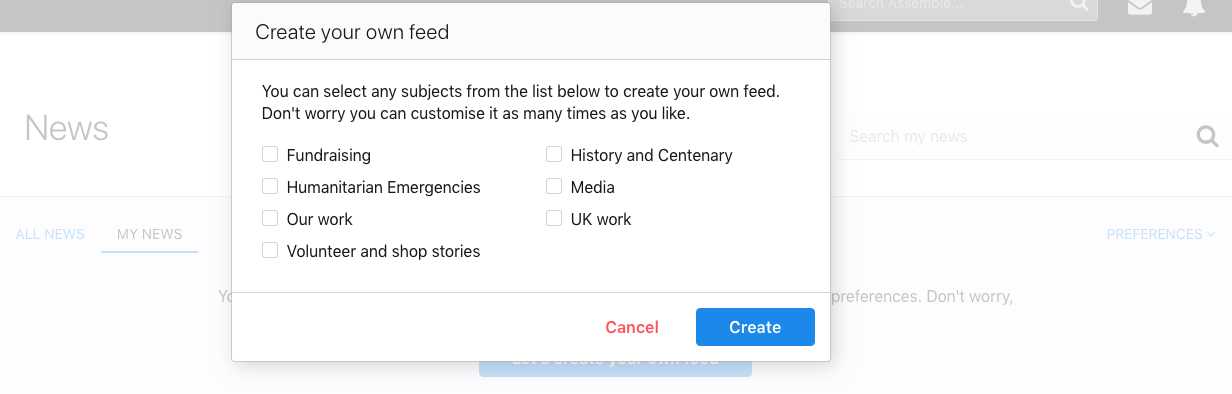The width and height of the screenshot is (1232, 394).
Task: Click the Create button
Action: (755, 327)
